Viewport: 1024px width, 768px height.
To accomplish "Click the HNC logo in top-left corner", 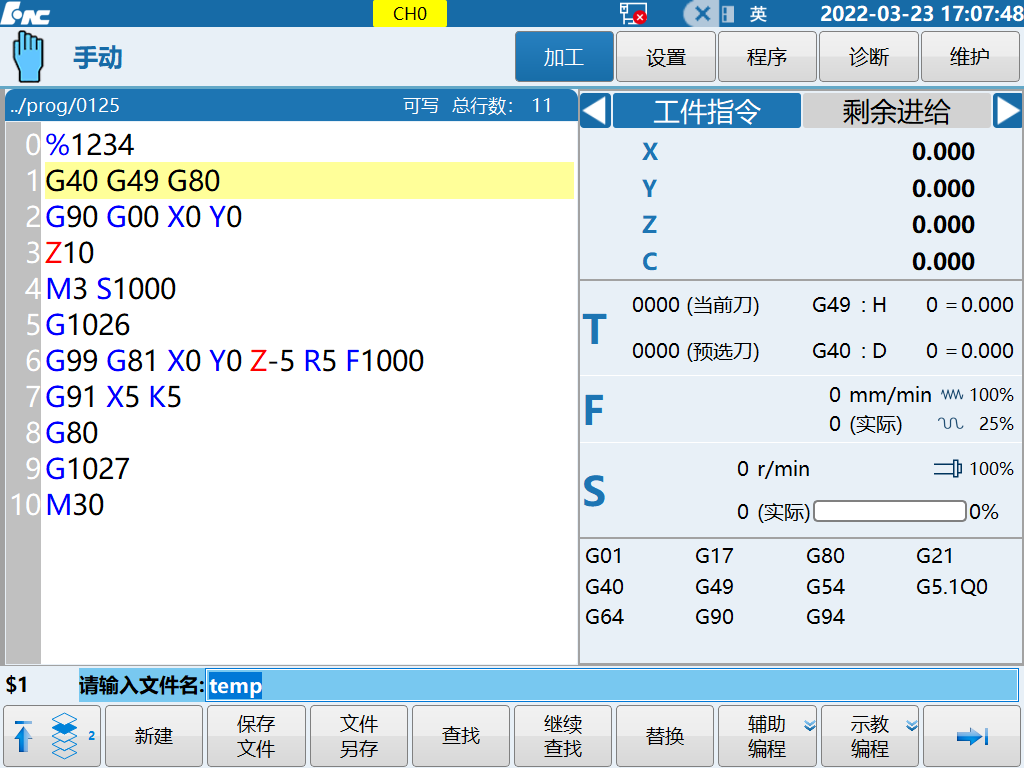I will [26, 14].
